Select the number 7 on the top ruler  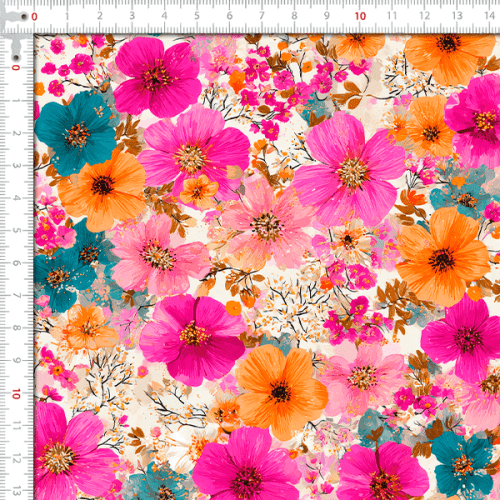(262, 16)
